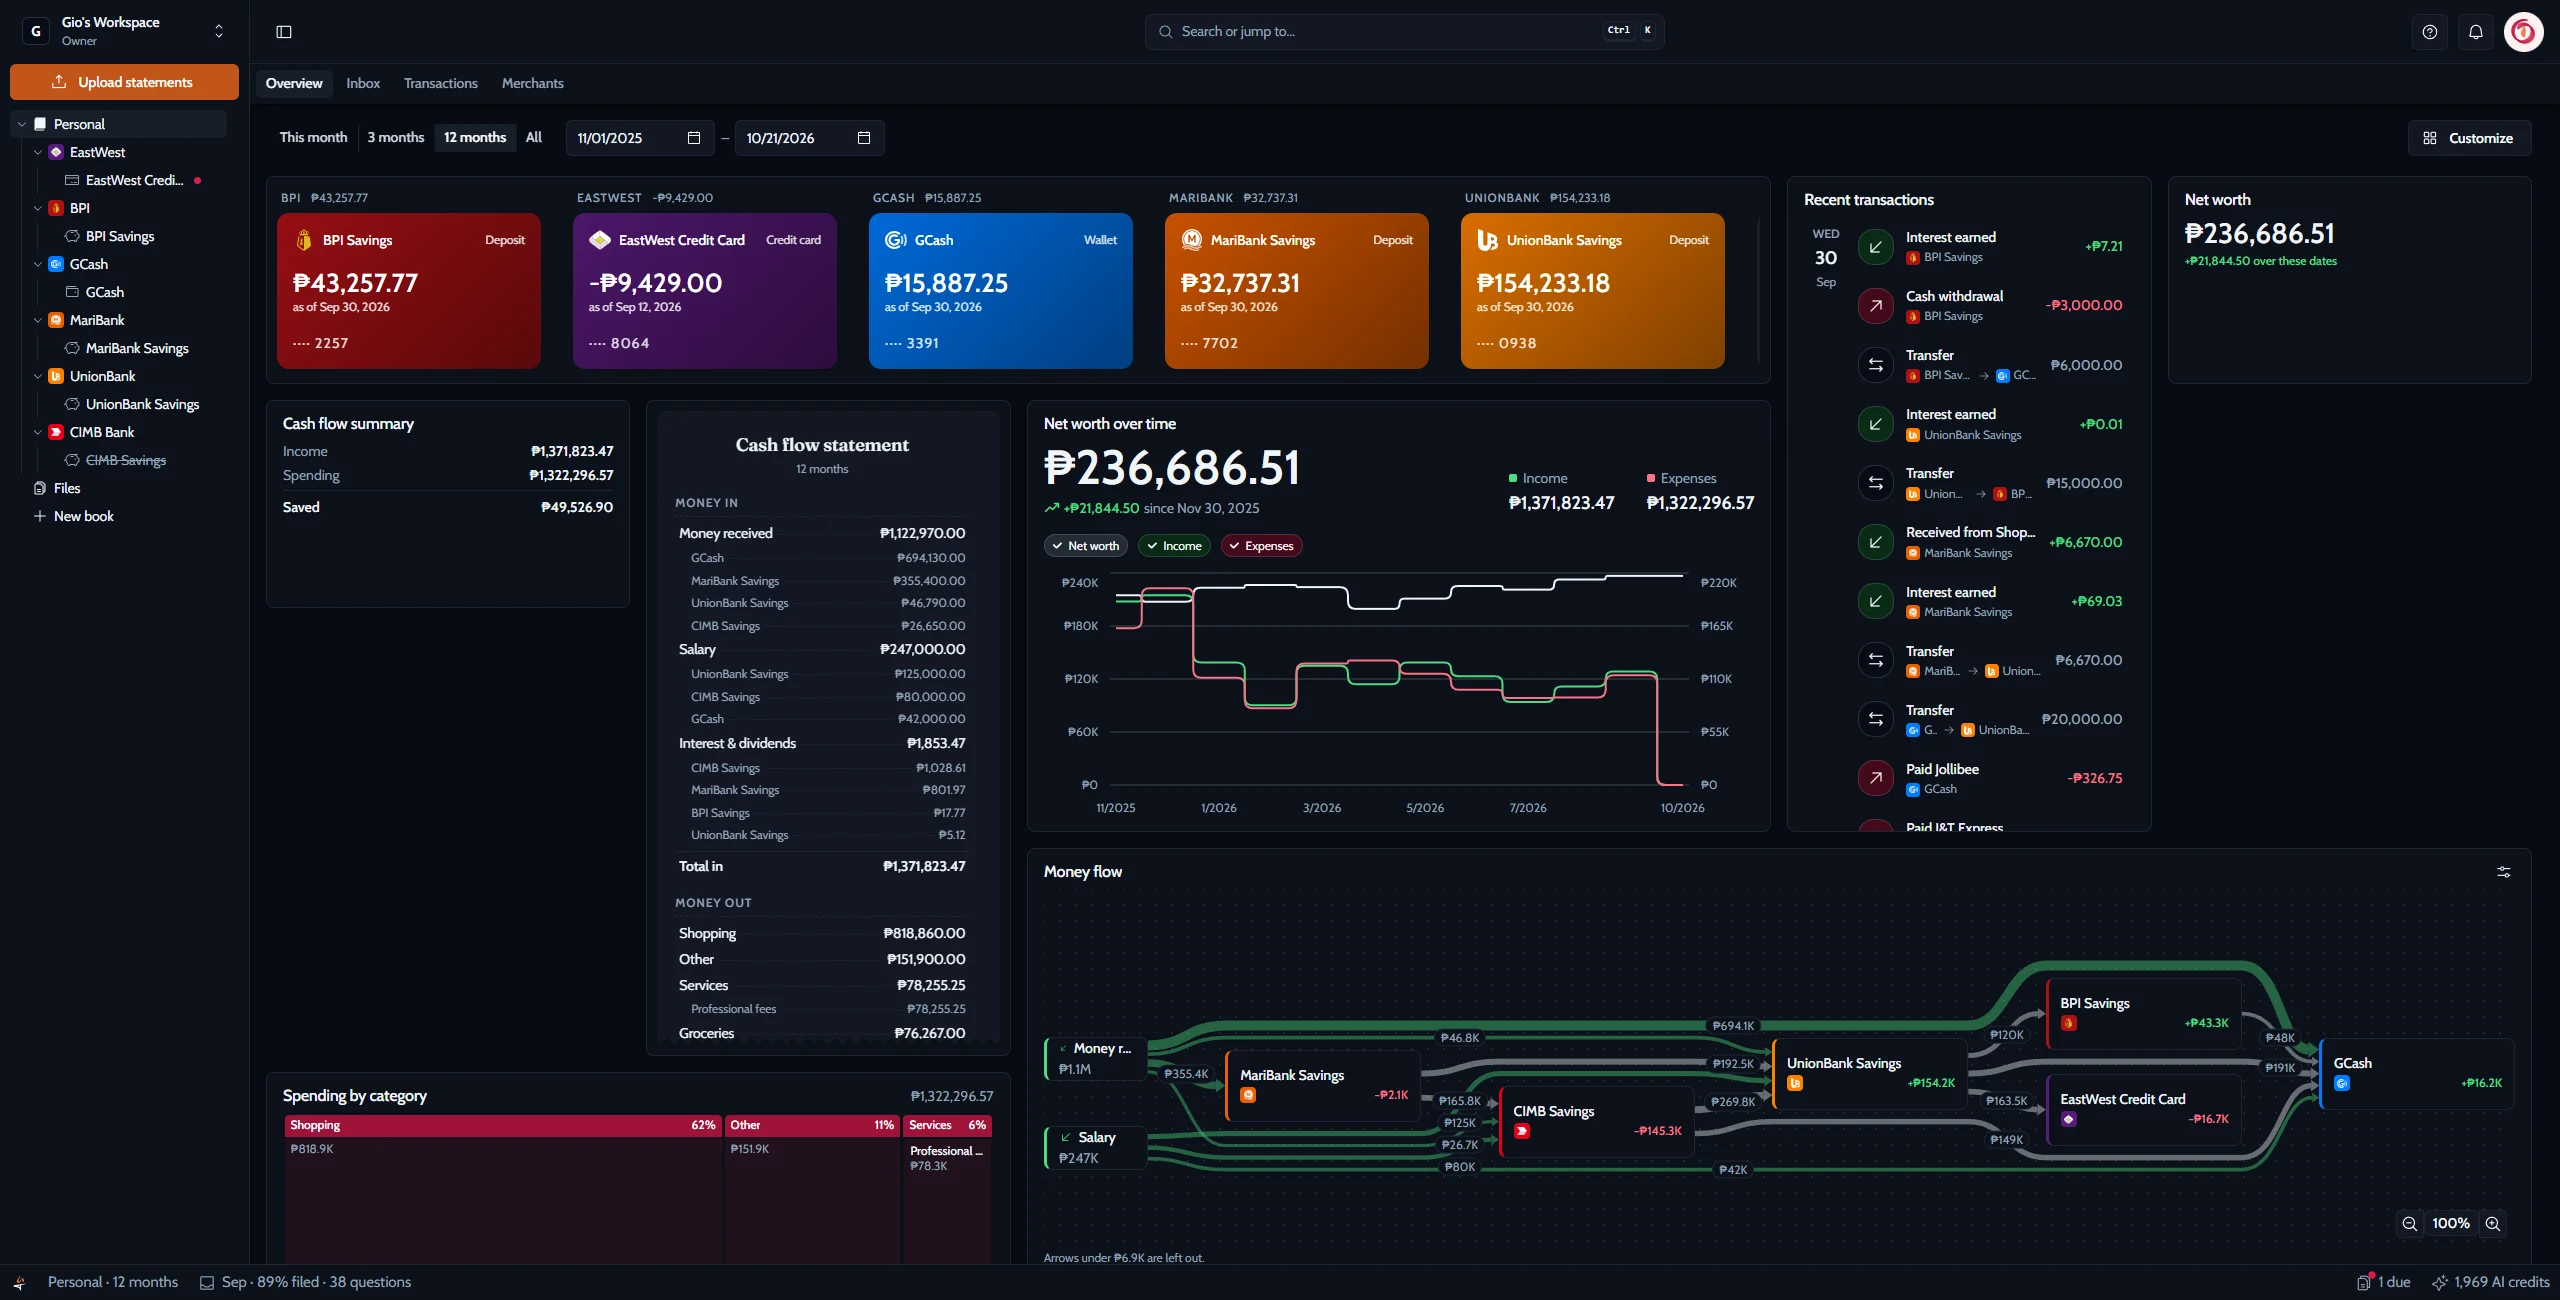Viewport: 2560px width, 1300px height.
Task: Click the workspace G logo
Action: coord(36,31)
